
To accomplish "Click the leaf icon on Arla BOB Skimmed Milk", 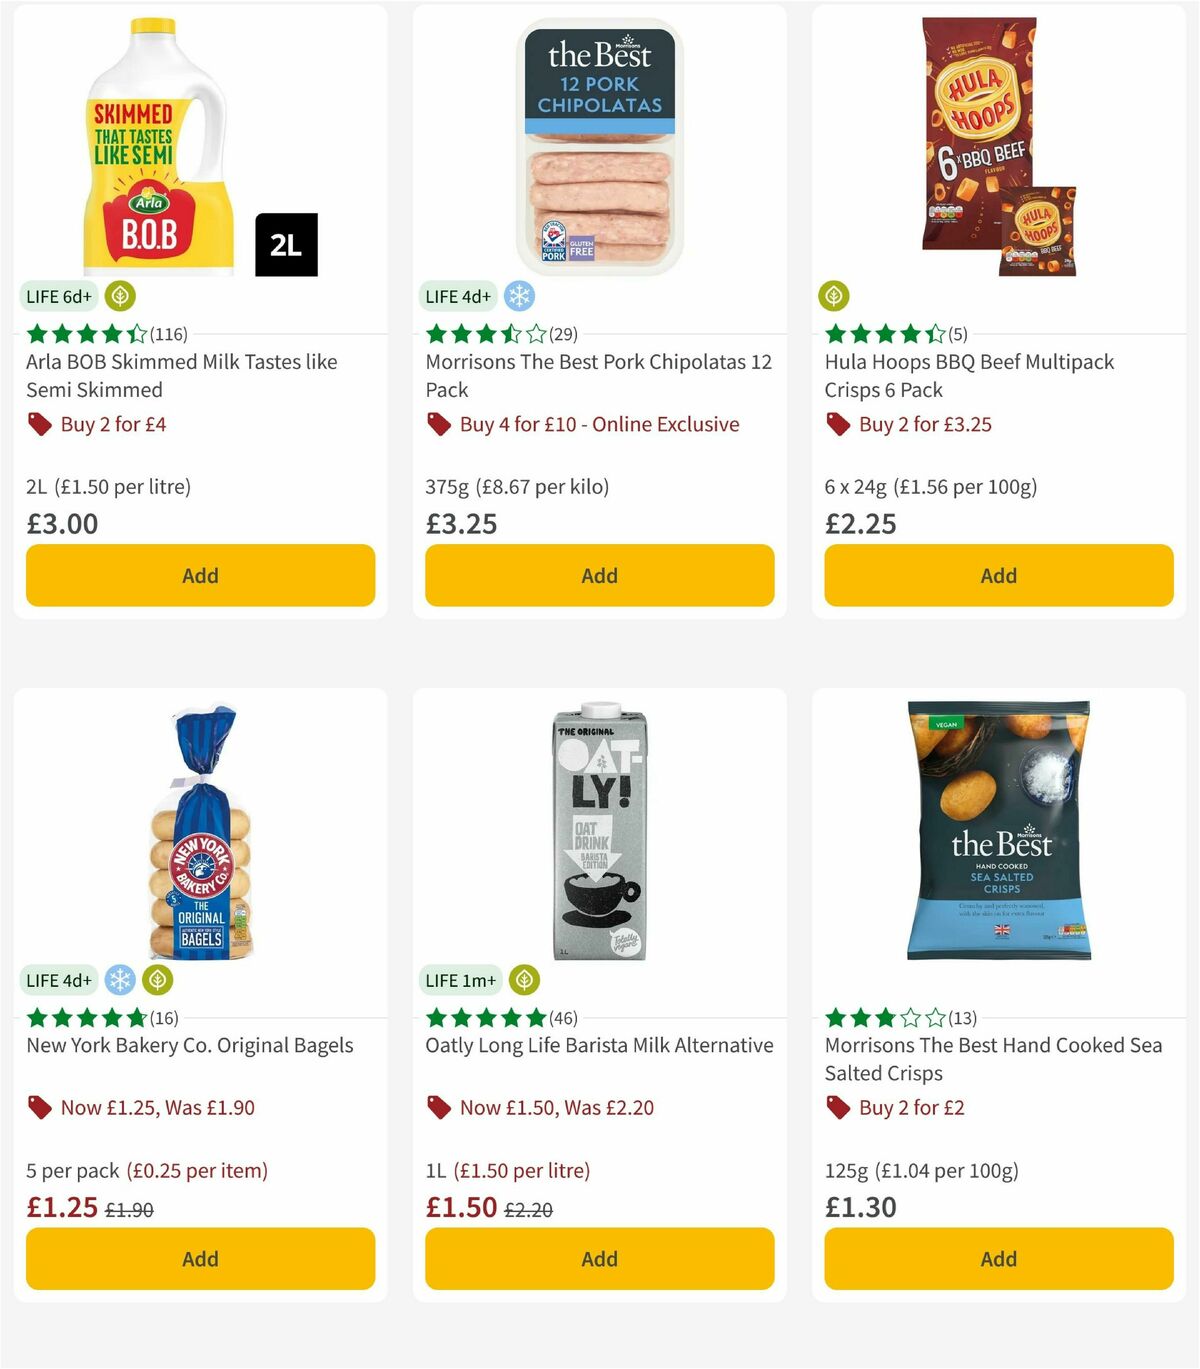I will (120, 296).
